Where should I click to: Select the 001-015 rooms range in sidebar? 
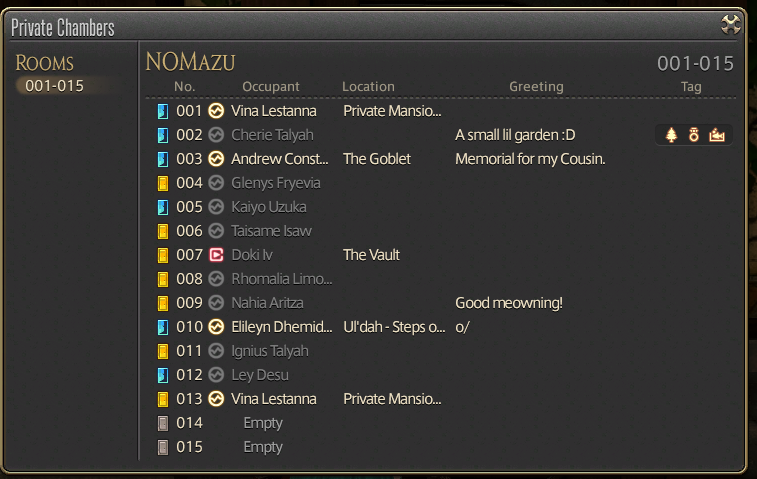(55, 86)
